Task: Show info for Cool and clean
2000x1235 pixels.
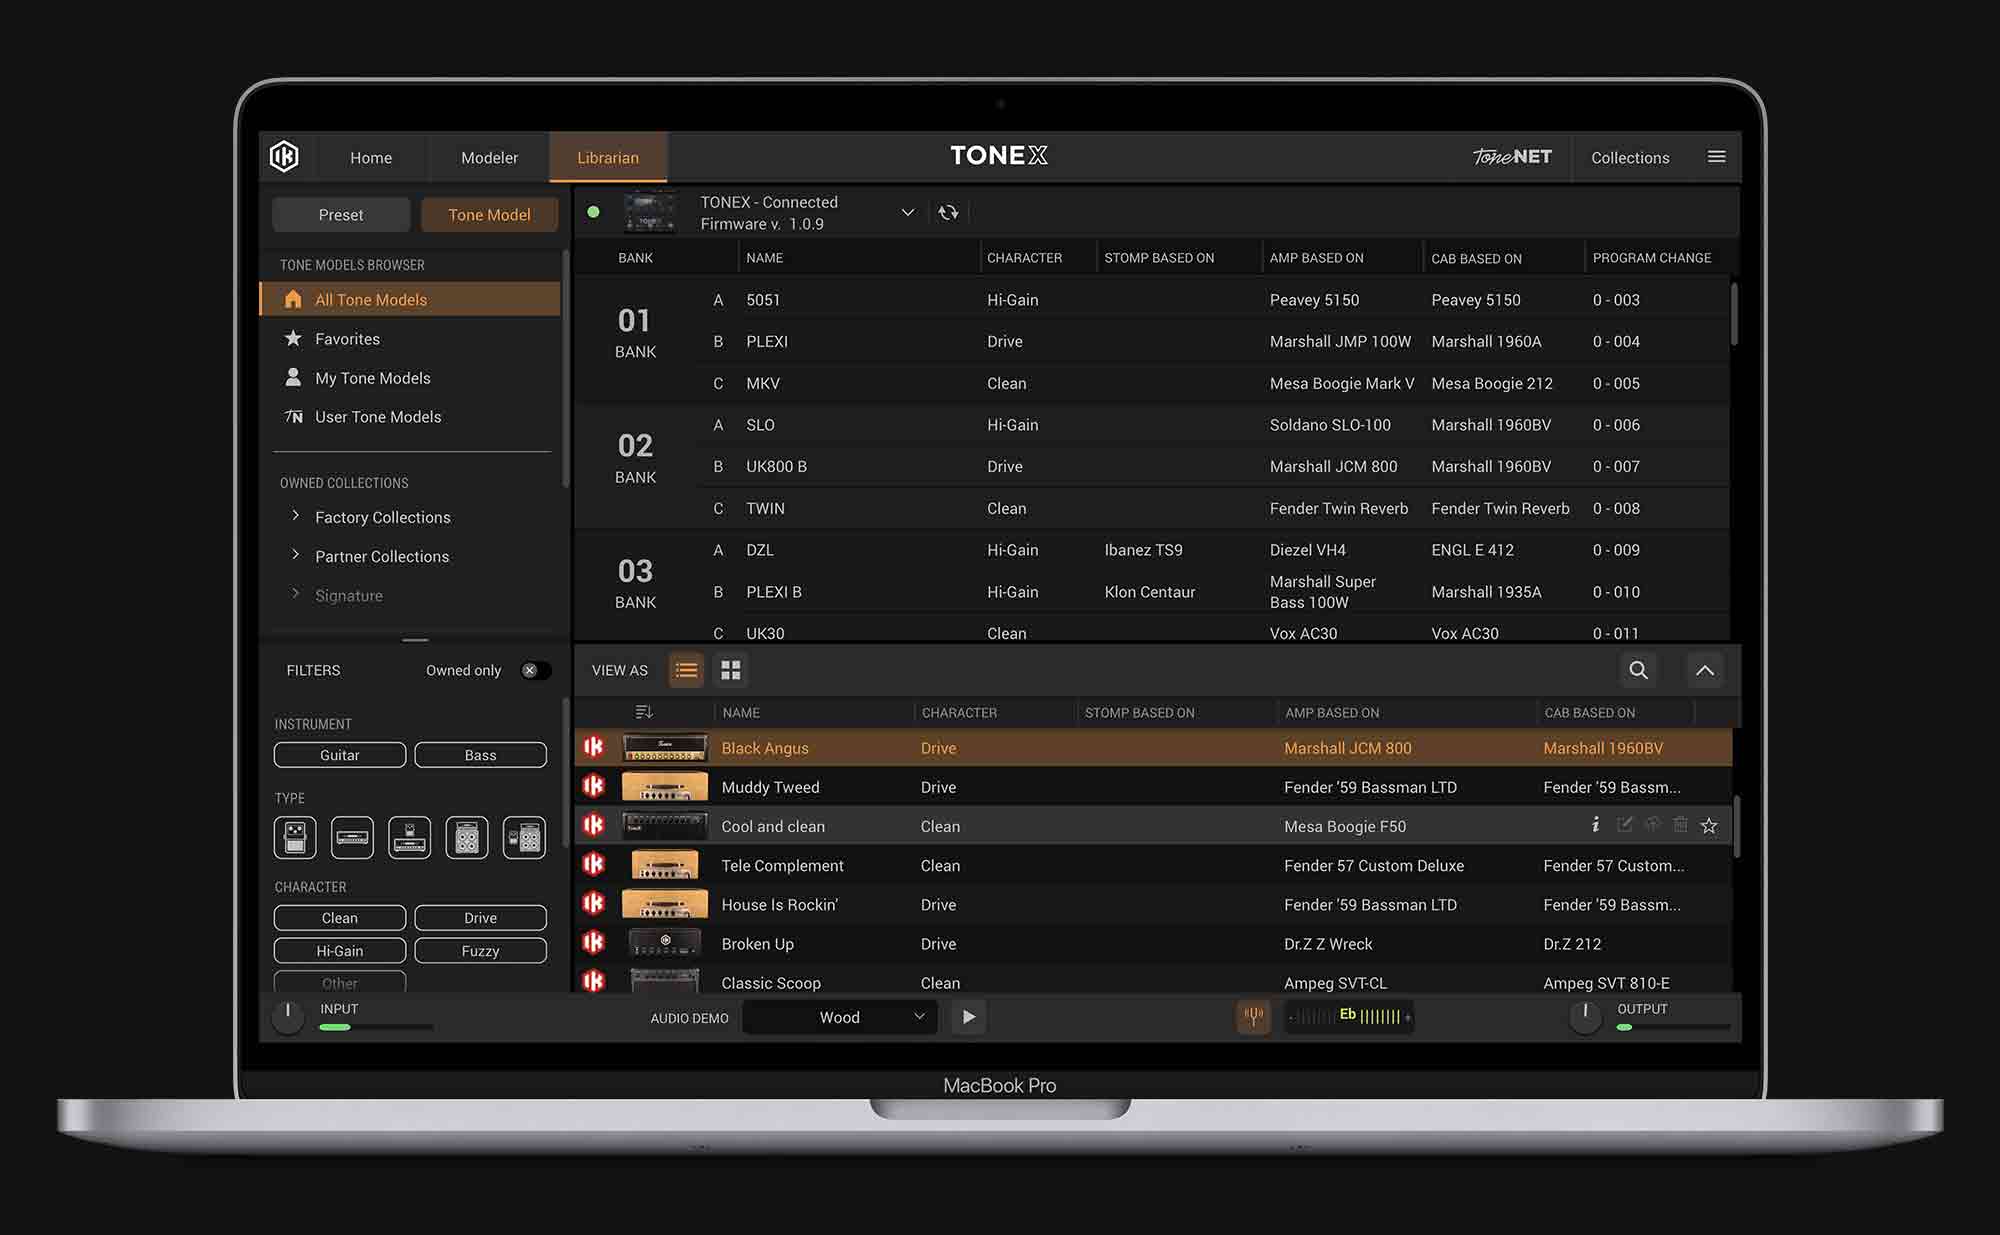Action: 1595,825
